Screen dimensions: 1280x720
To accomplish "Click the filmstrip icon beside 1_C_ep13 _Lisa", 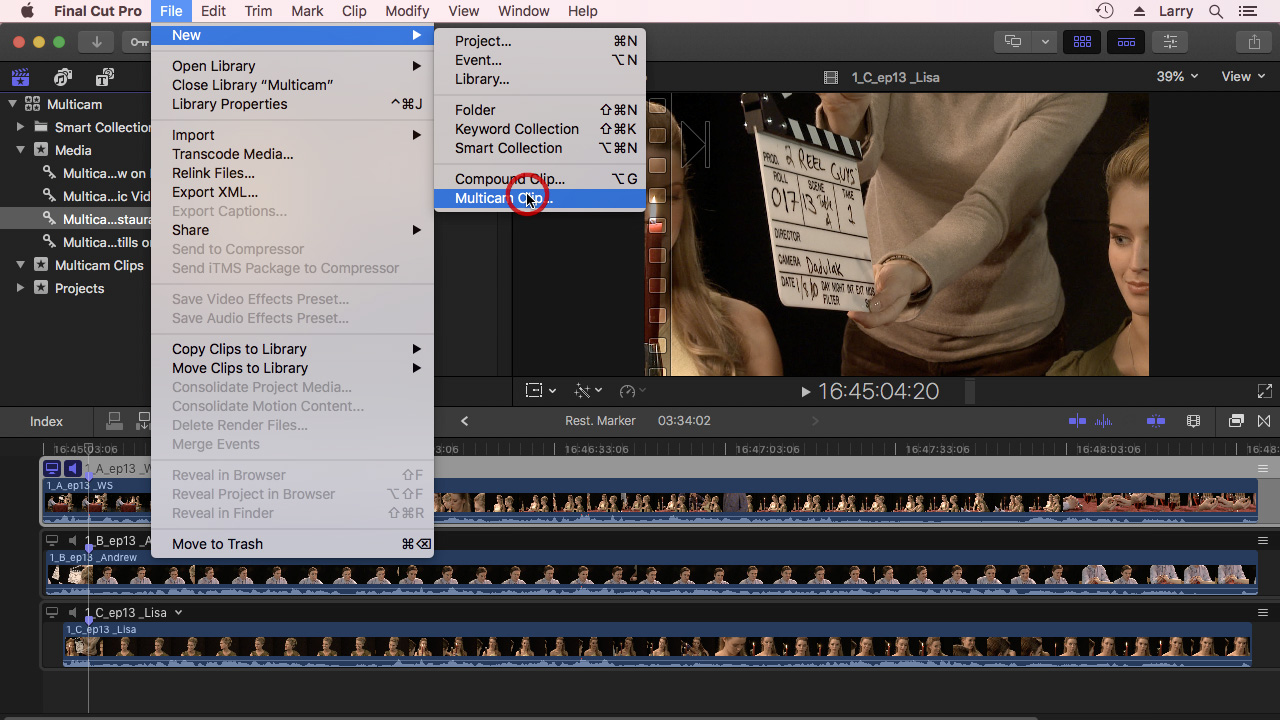I will (x=830, y=77).
